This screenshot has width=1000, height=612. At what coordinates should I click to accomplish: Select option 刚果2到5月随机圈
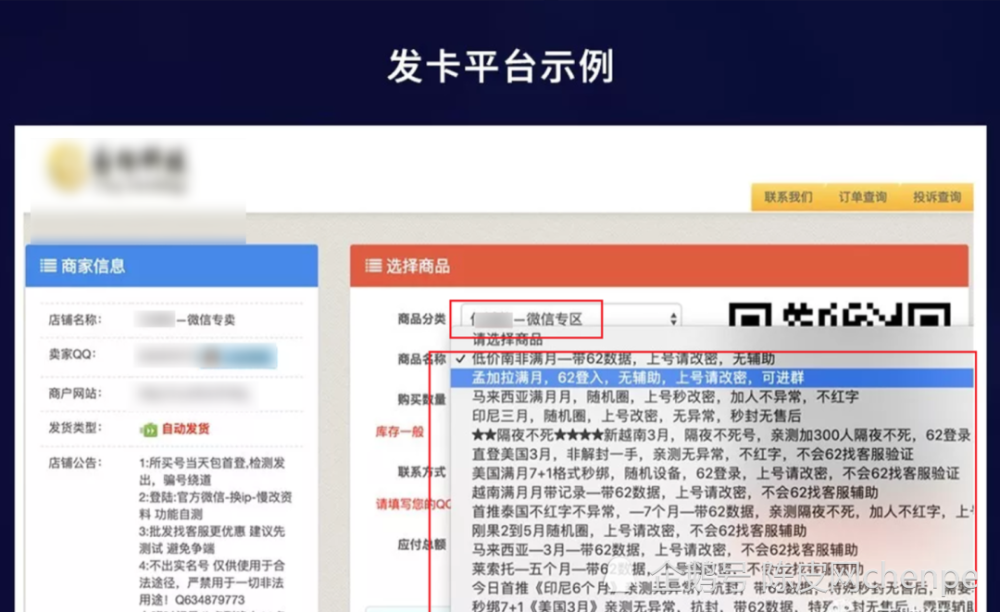point(712,531)
